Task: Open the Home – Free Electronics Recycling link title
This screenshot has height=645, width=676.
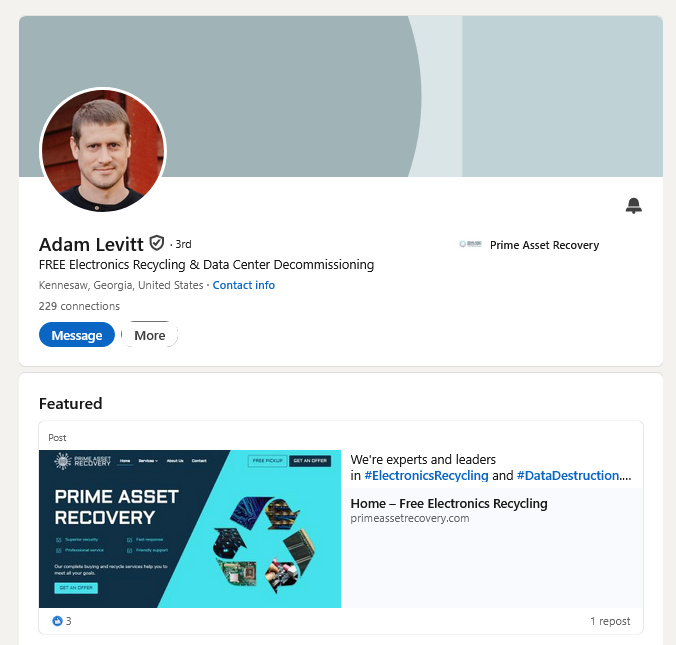Action: coord(449,504)
